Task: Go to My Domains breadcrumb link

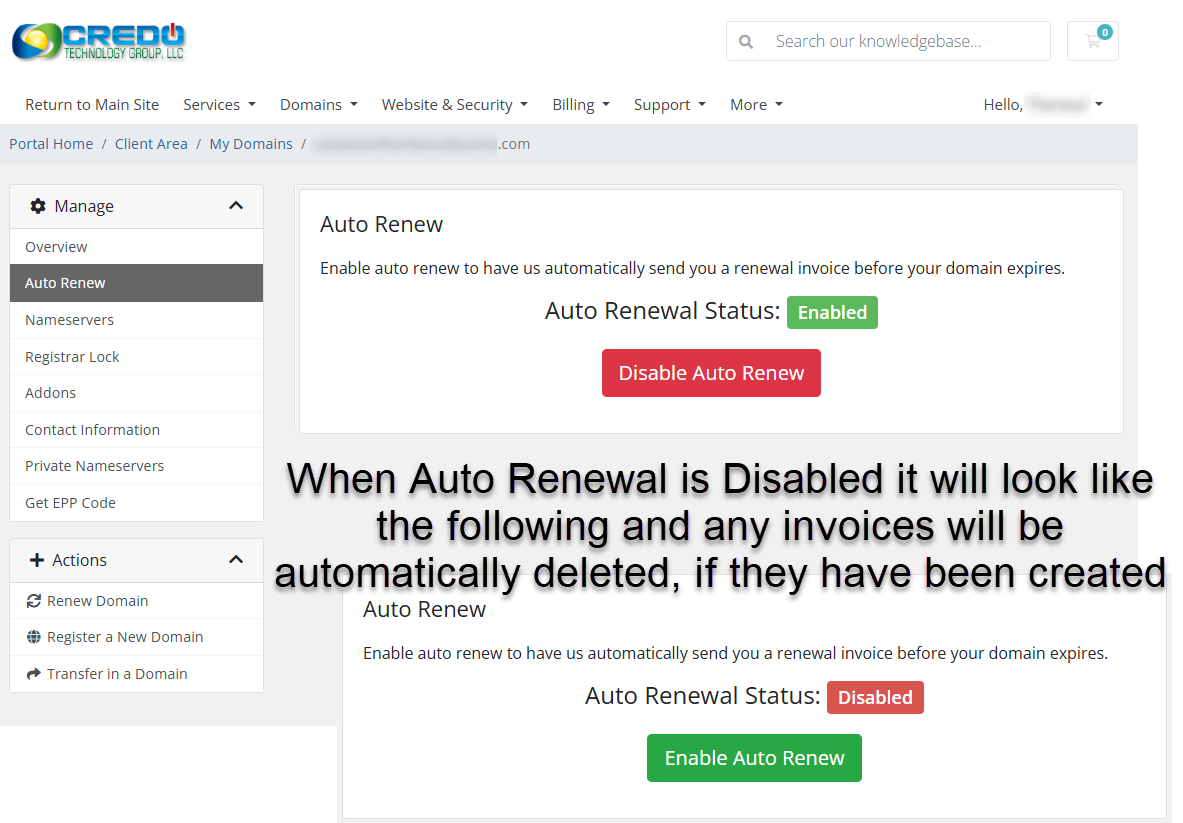Action: click(251, 144)
